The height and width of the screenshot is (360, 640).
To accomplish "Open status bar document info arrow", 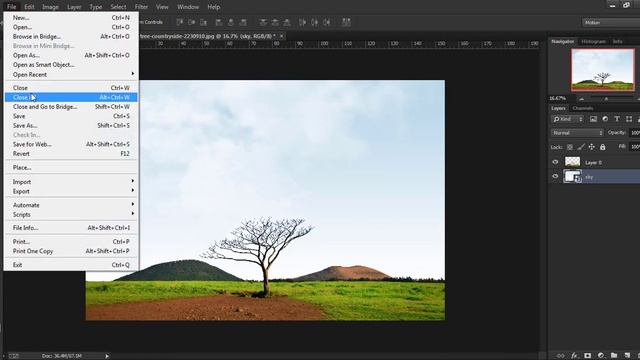I will tap(107, 356).
